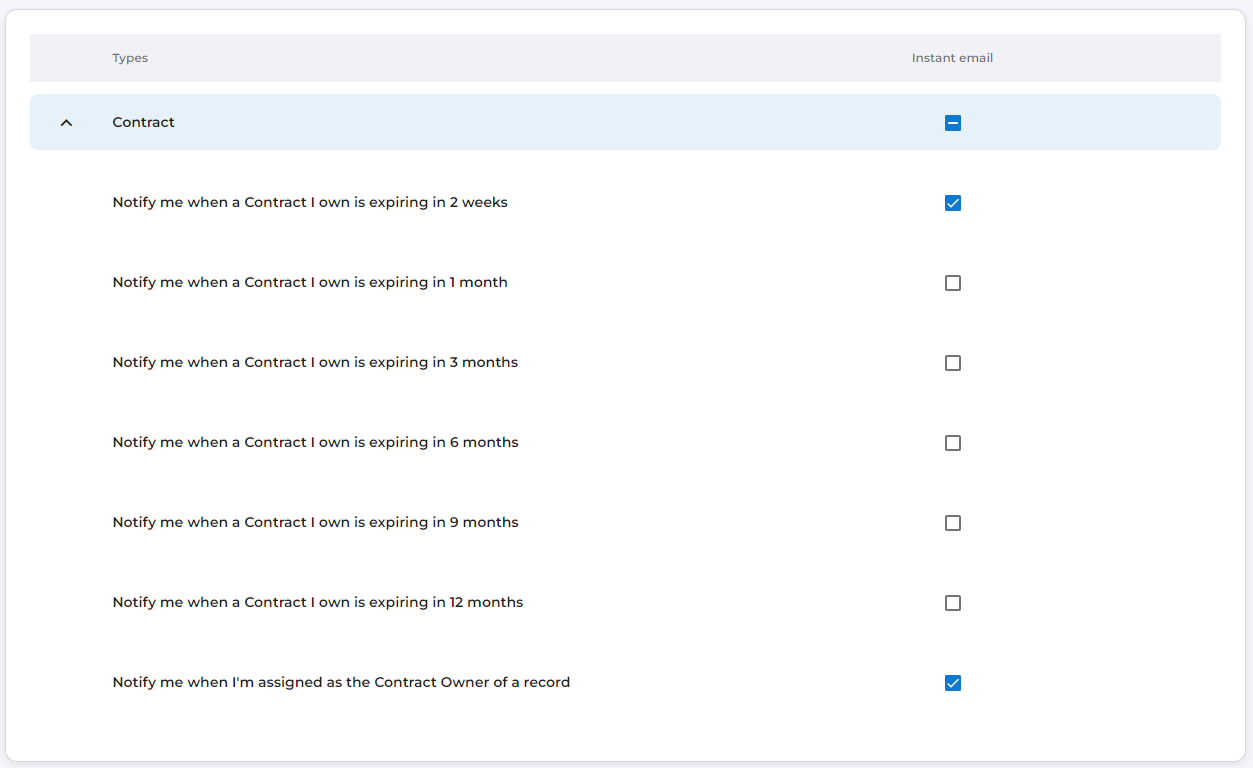Click the expiring in 1 month label
Screen dimensions: 1253x768
pyautogui.click(x=310, y=282)
